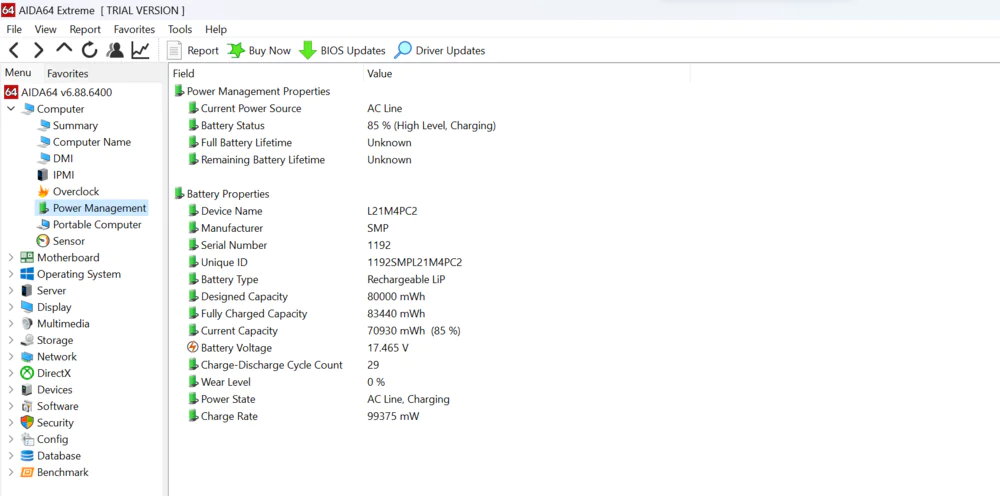The height and width of the screenshot is (496, 1000).
Task: Expand the Benchmark tree node
Action: pos(11,472)
